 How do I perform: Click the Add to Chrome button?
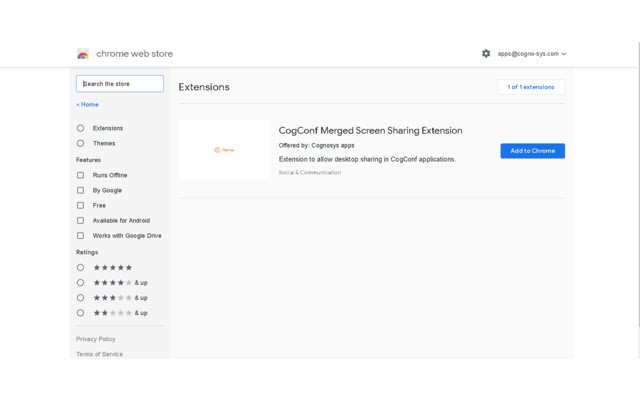coord(533,151)
